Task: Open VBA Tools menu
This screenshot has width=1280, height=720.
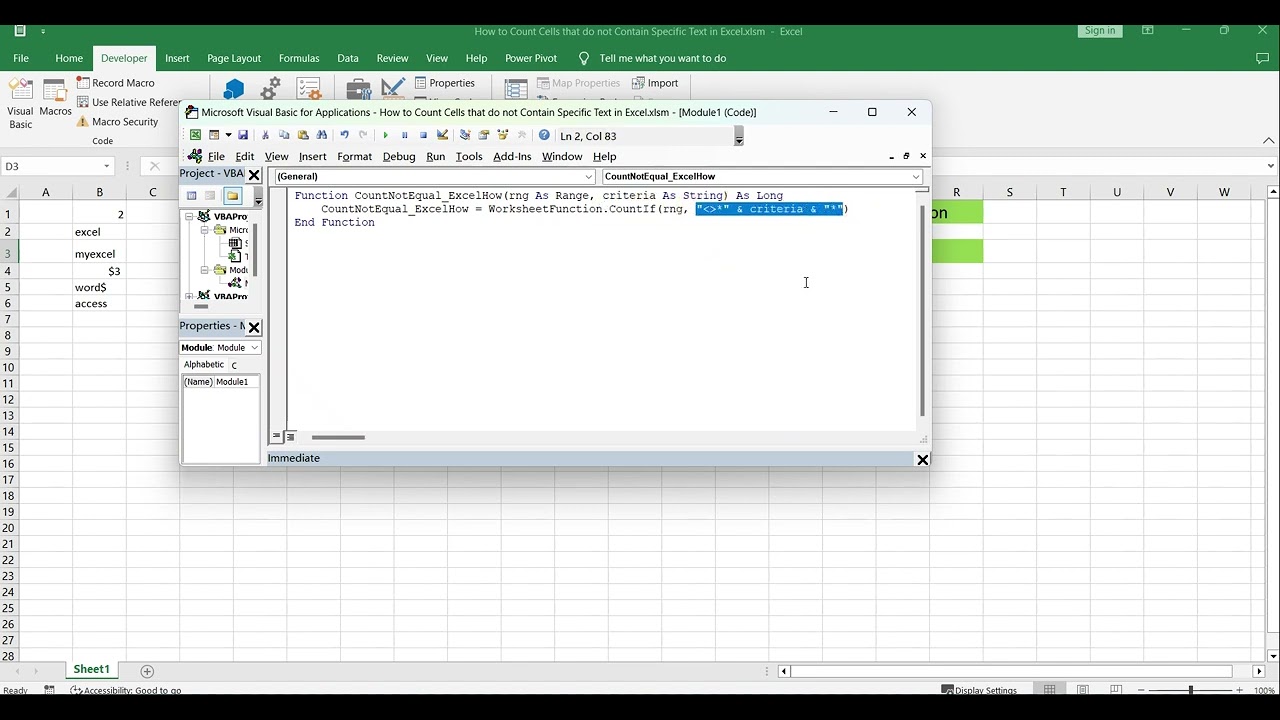Action: (x=469, y=156)
